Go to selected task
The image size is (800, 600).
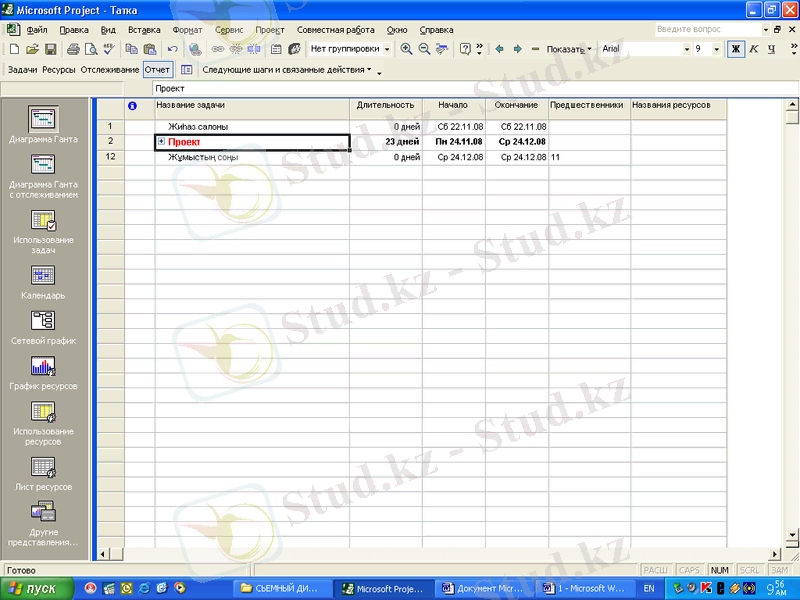pos(442,49)
